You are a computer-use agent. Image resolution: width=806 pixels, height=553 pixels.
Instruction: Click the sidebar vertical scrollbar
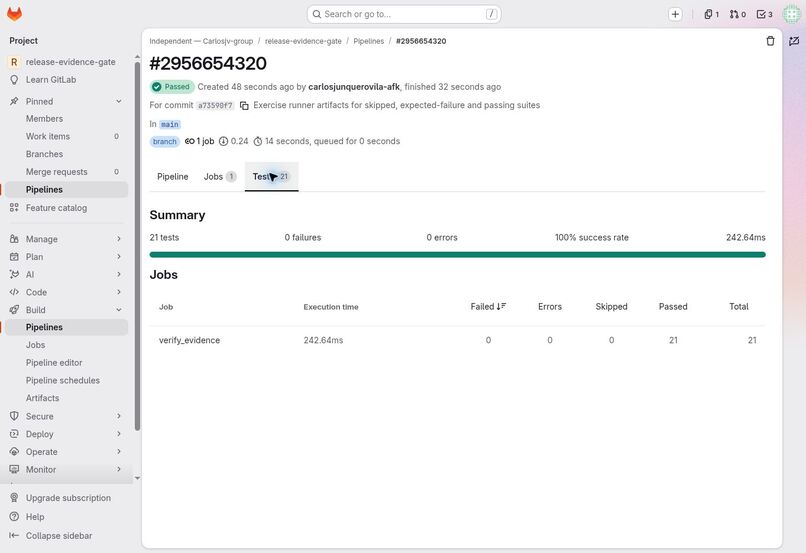[137, 246]
